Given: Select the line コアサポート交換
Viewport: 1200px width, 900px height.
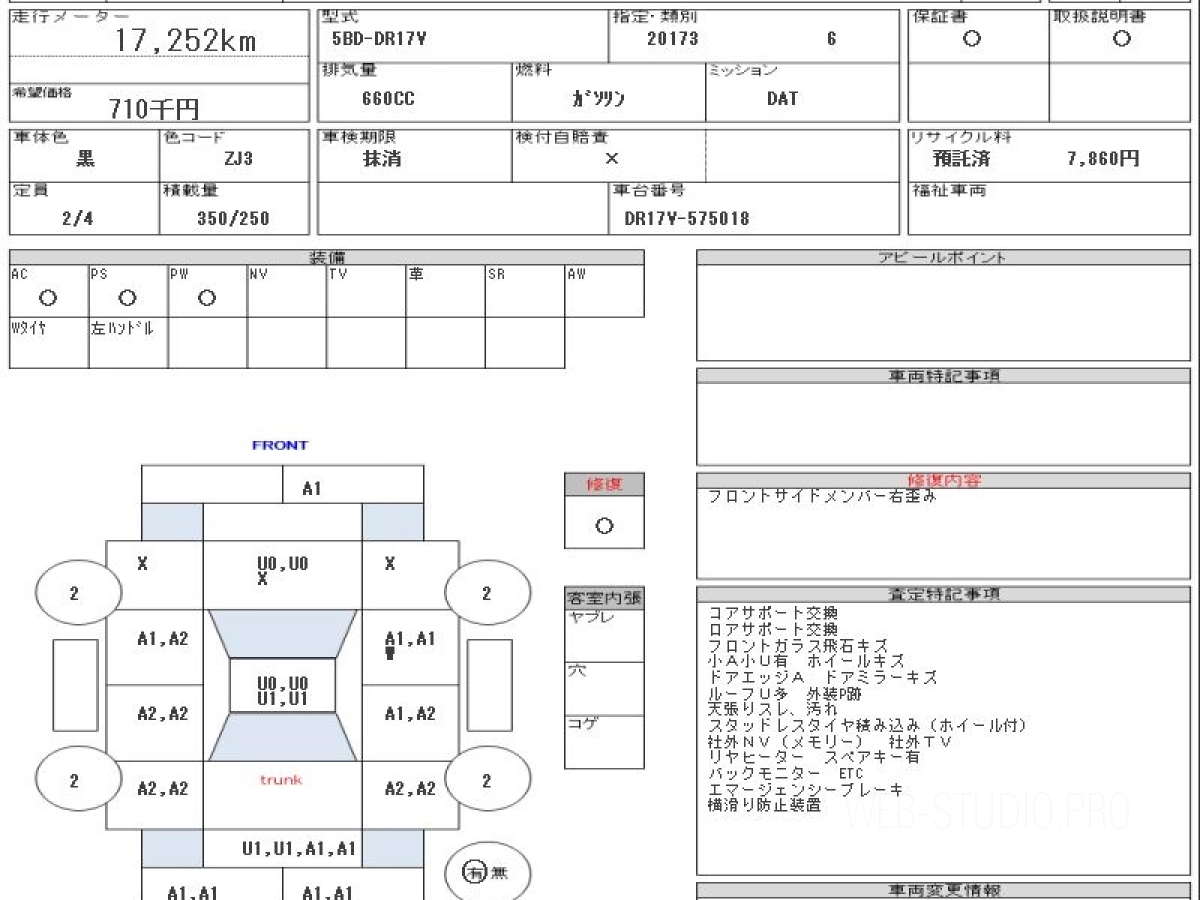Looking at the screenshot, I should click(x=773, y=613).
